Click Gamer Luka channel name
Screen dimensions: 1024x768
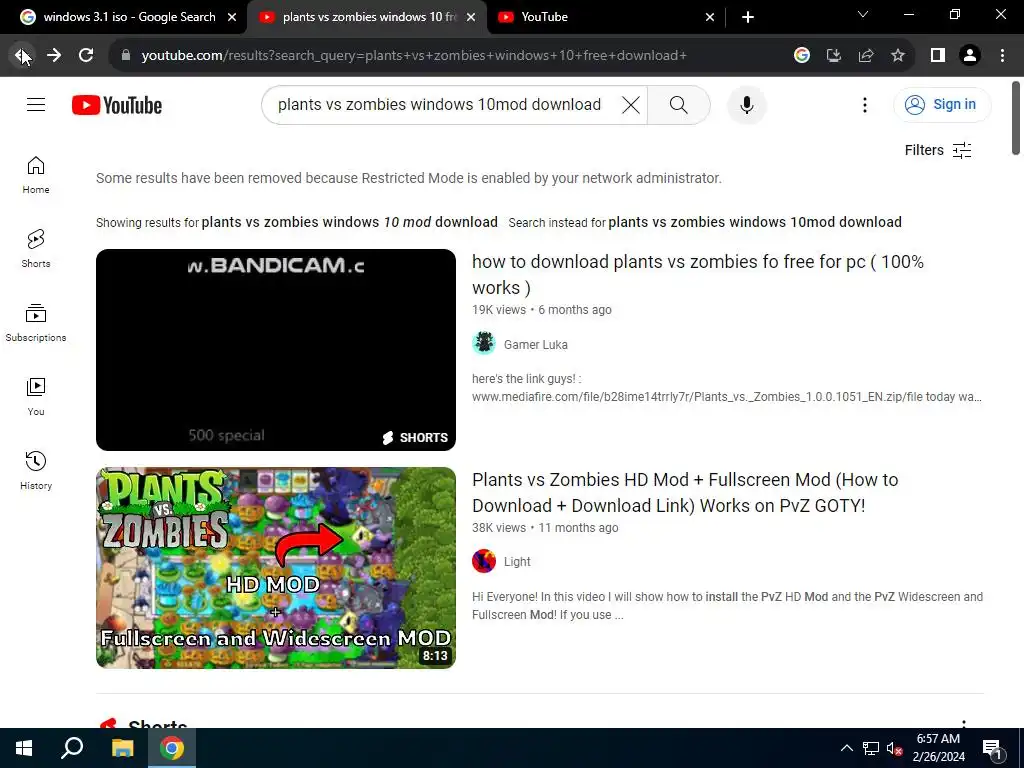tap(536, 344)
